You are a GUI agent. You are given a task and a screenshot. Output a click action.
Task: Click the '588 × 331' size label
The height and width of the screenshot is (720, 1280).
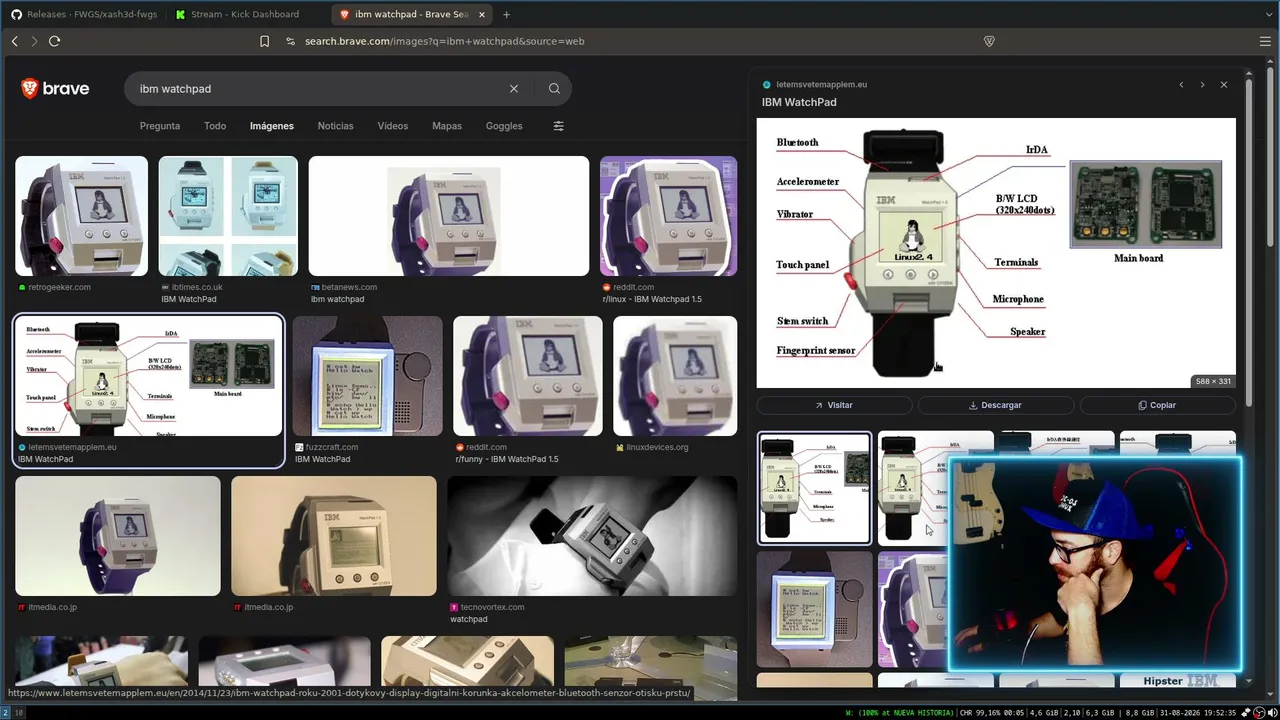[1213, 381]
